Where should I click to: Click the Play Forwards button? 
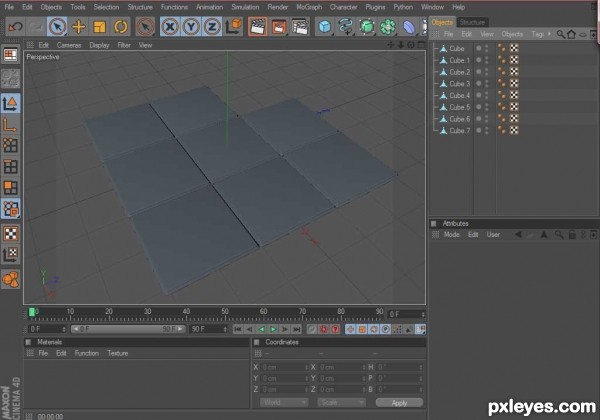tap(273, 329)
